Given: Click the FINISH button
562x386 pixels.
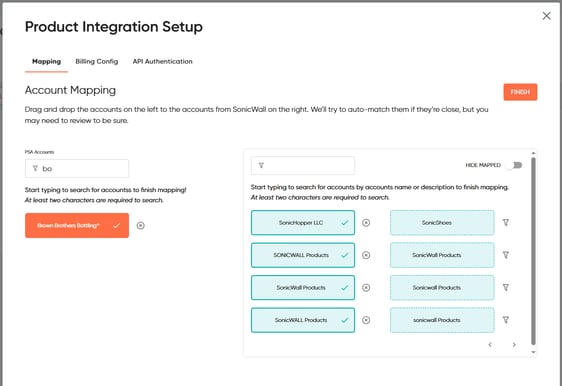Looking at the screenshot, I should tap(520, 92).
